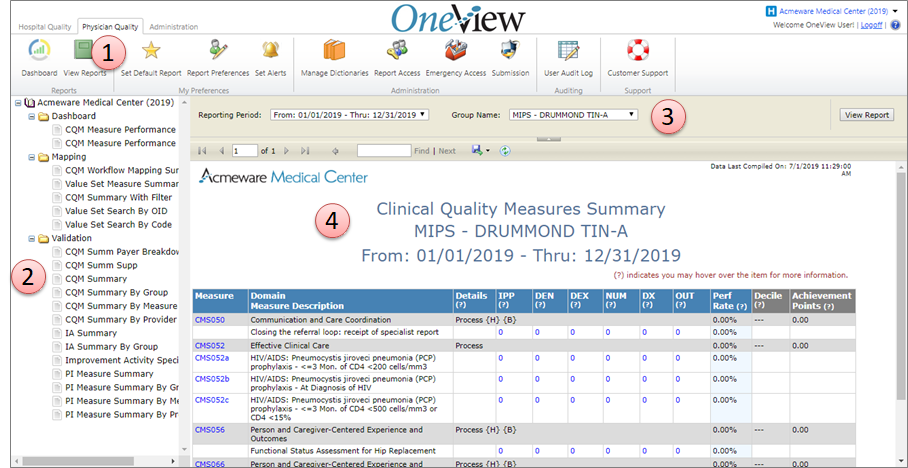Click the Emergency Access toolbox icon
908x468 pixels.
click(455, 50)
